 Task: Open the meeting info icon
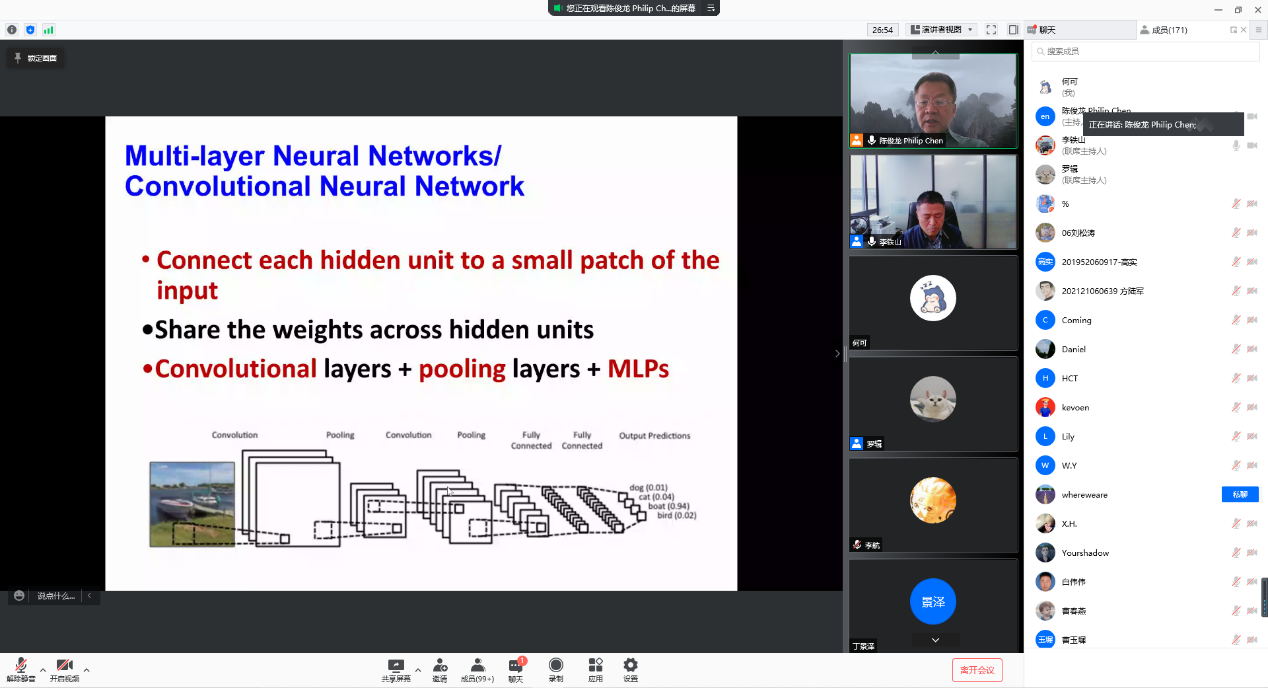click(x=12, y=30)
